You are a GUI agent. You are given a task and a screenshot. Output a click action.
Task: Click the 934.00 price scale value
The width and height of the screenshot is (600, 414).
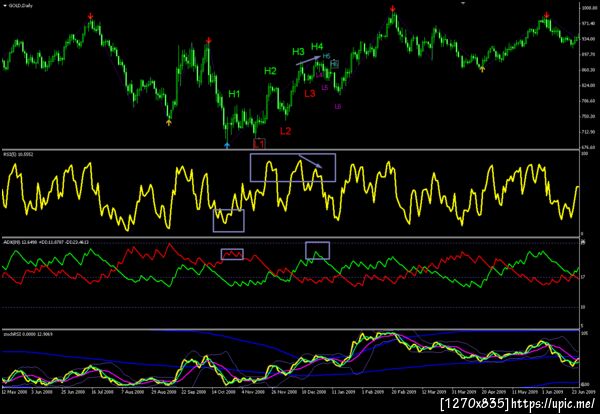point(588,39)
